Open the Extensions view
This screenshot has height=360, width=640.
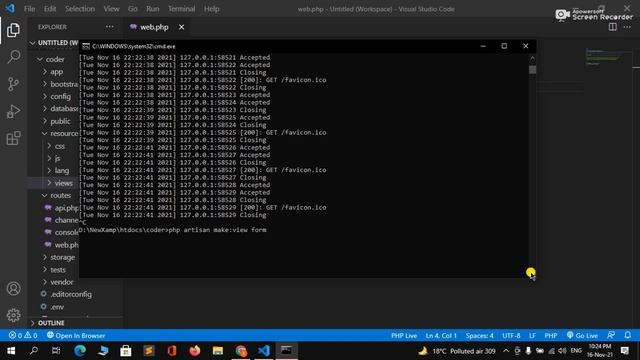tap(13, 138)
